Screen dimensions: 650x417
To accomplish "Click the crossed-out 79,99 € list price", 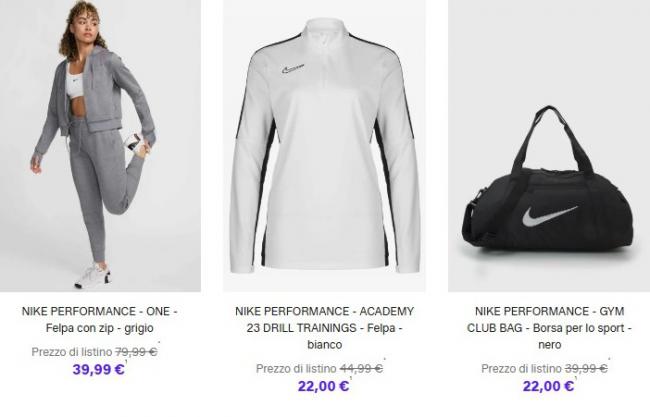I will 136,352.
